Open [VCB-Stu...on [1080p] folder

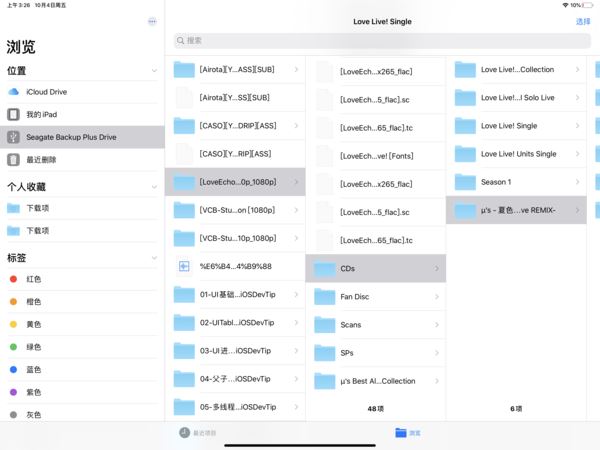pyautogui.click(x=235, y=210)
